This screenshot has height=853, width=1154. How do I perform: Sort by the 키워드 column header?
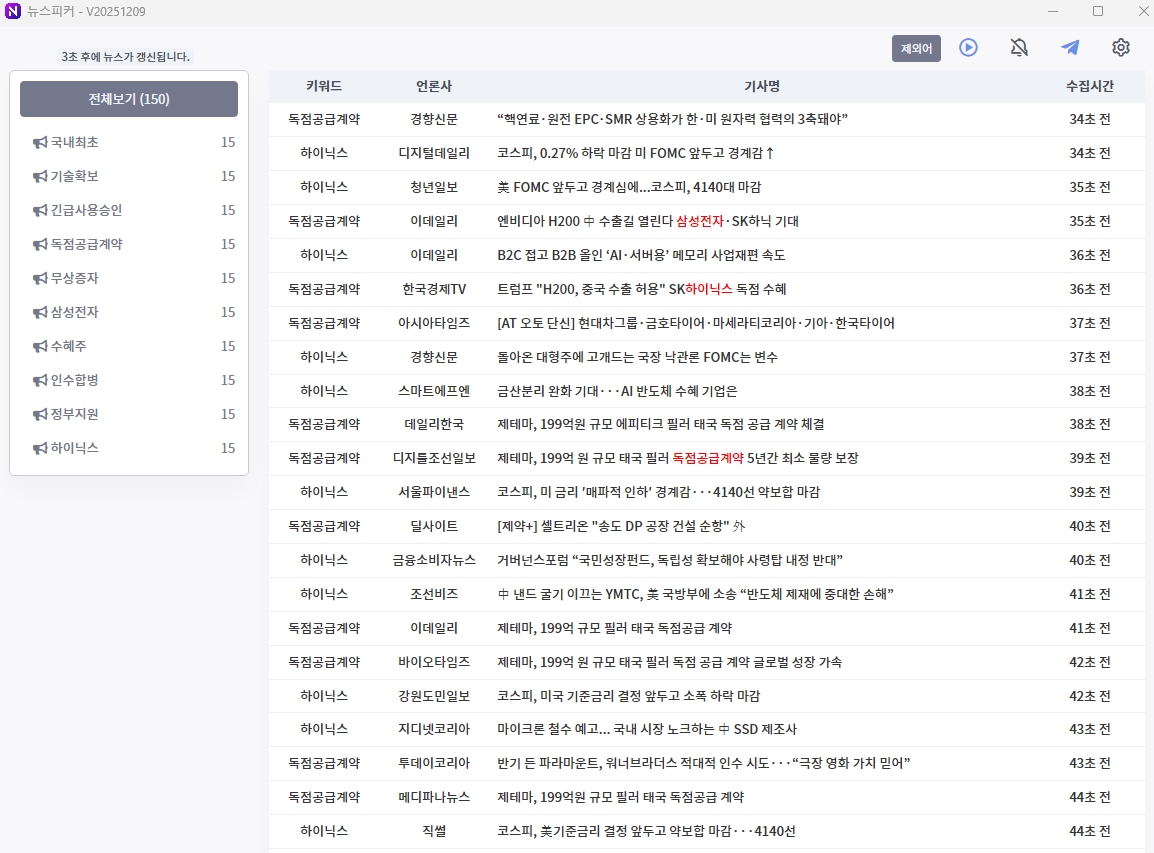point(324,87)
